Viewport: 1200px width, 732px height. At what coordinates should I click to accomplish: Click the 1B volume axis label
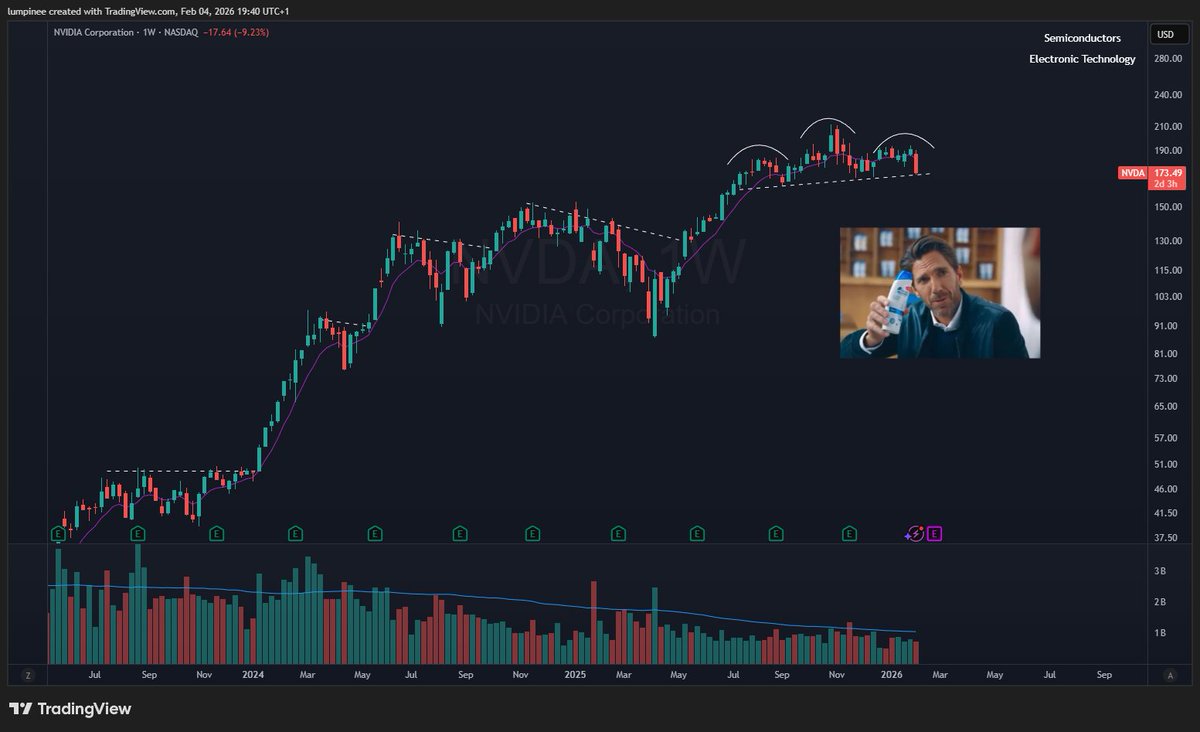tap(1160, 633)
